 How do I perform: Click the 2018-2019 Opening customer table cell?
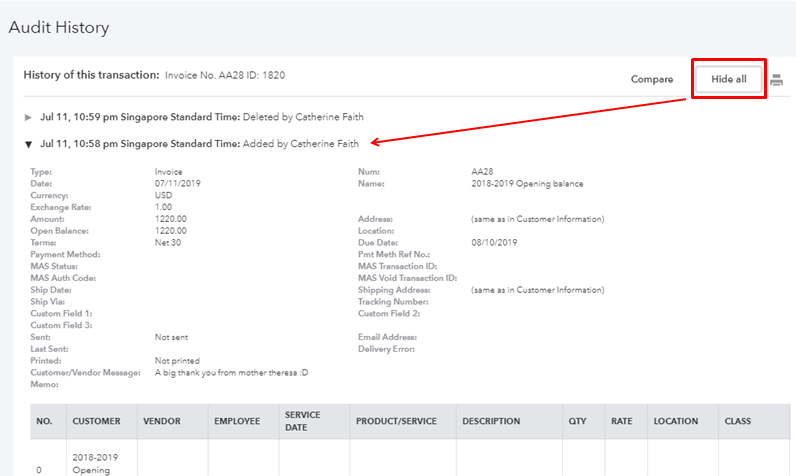(x=97, y=462)
